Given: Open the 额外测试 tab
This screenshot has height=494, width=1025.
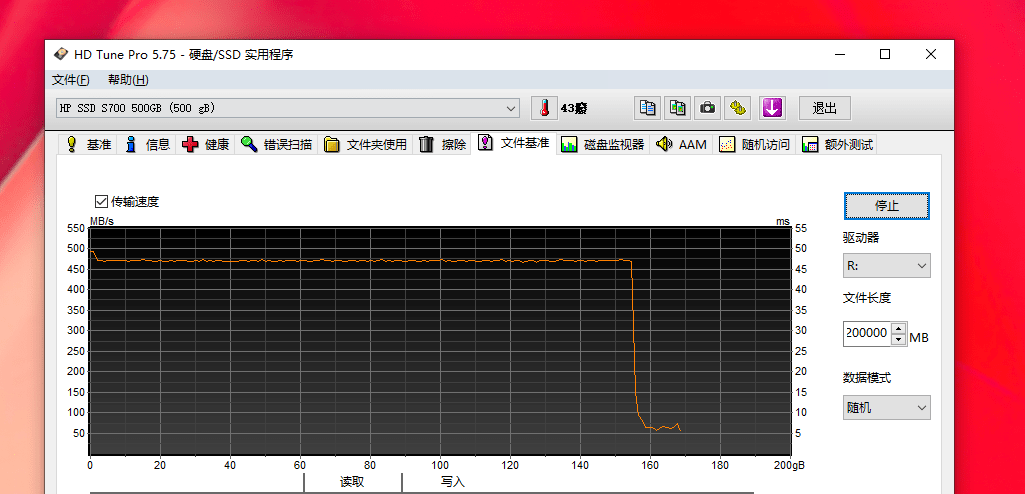Looking at the screenshot, I should pos(837,144).
